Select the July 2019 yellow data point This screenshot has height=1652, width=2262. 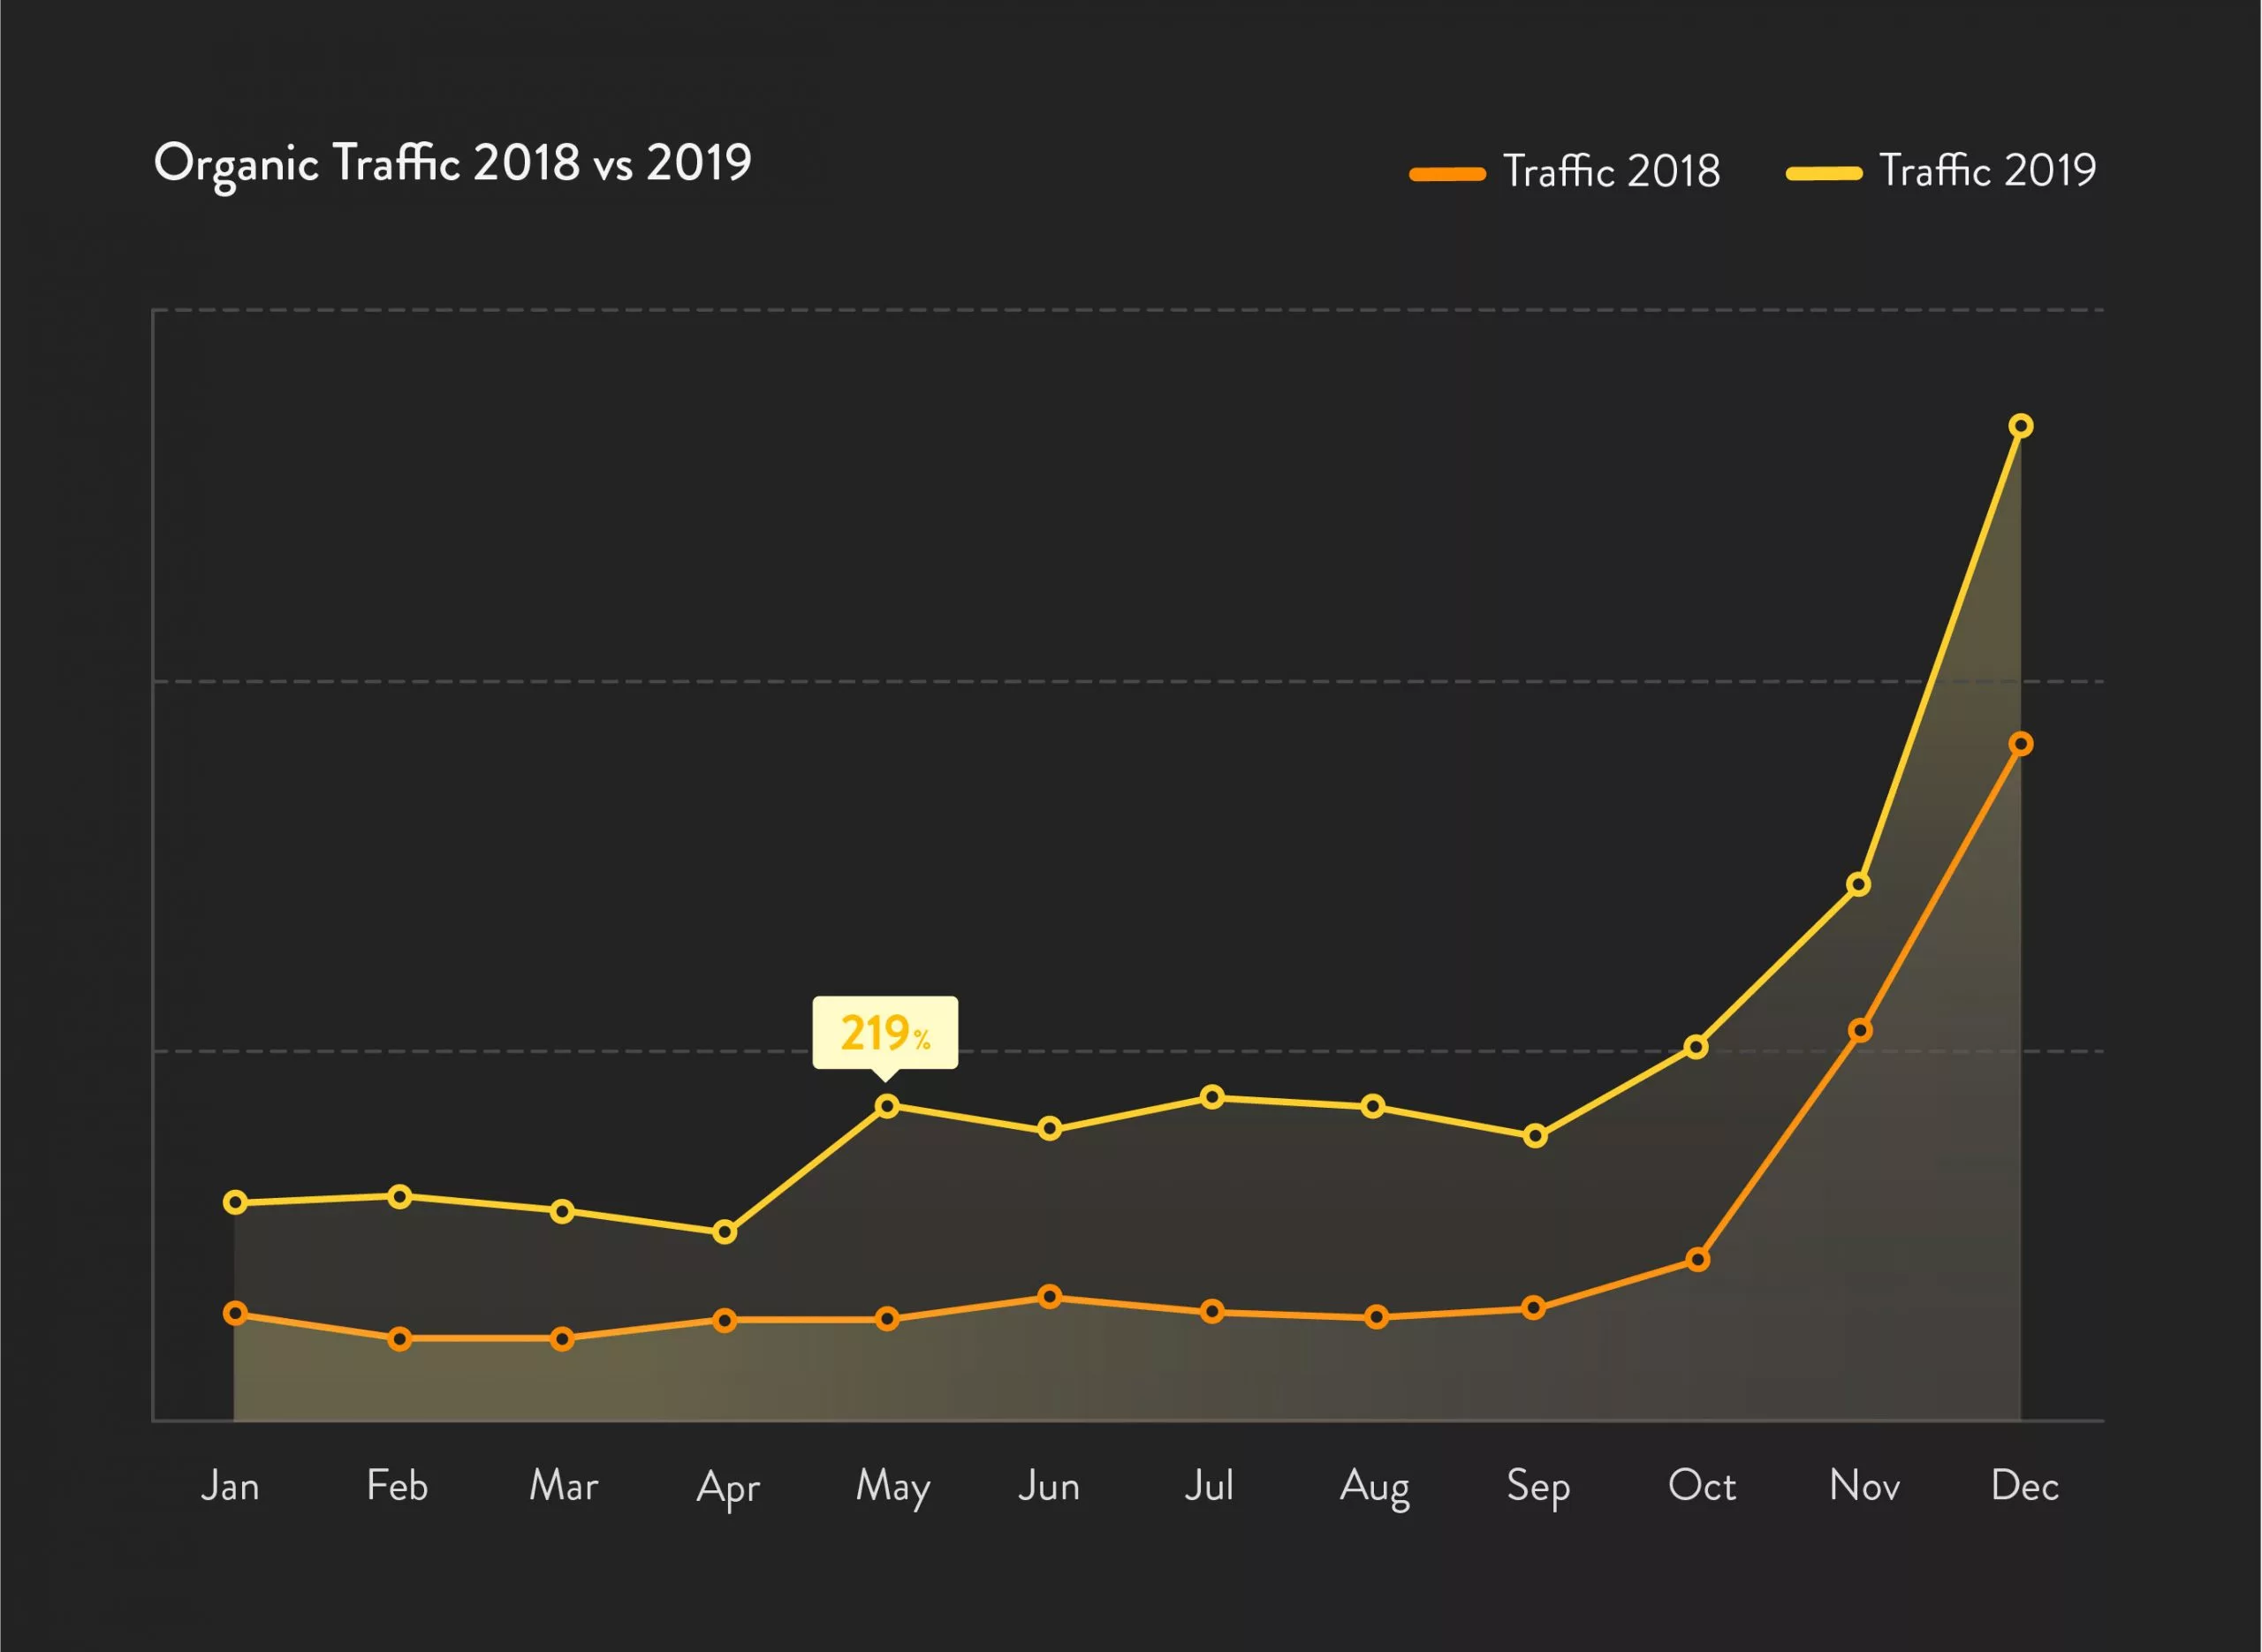[1212, 1098]
